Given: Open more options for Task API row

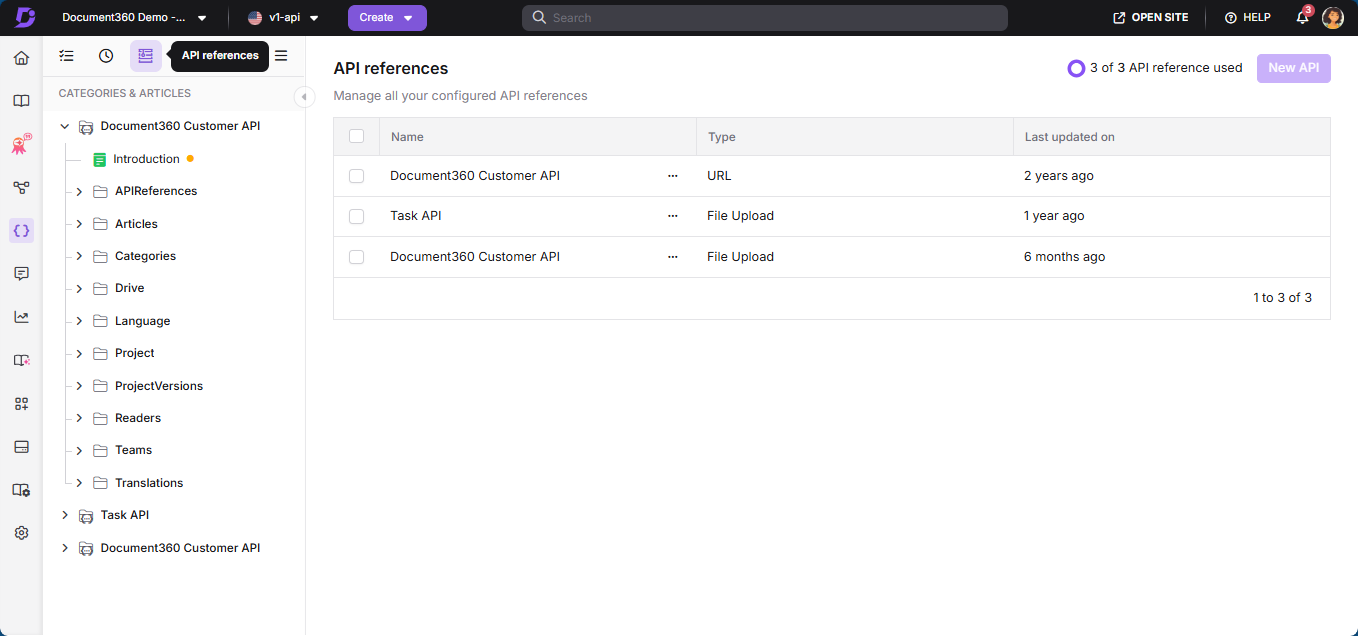Looking at the screenshot, I should tap(672, 216).
